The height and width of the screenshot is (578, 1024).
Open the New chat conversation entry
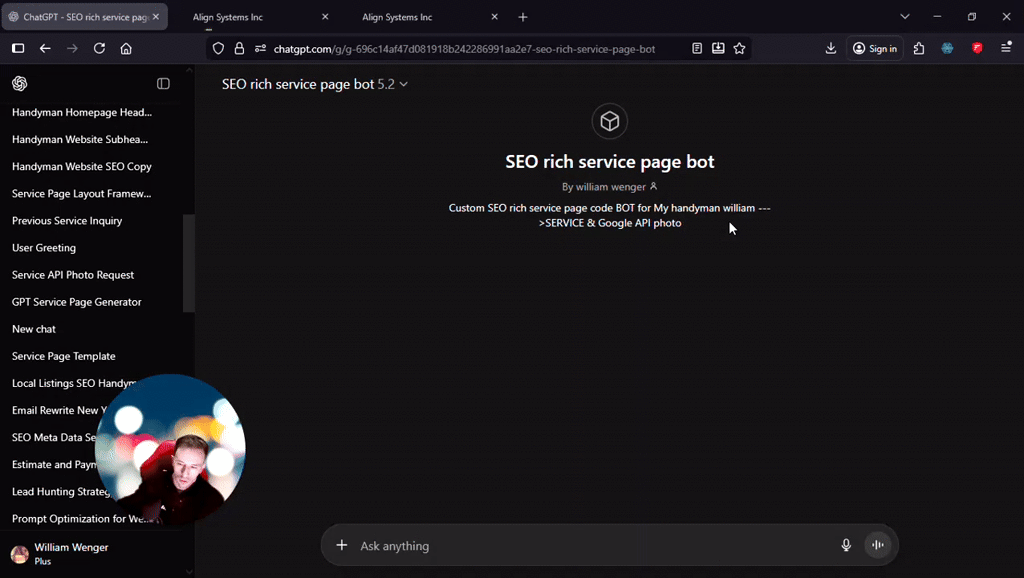click(33, 328)
